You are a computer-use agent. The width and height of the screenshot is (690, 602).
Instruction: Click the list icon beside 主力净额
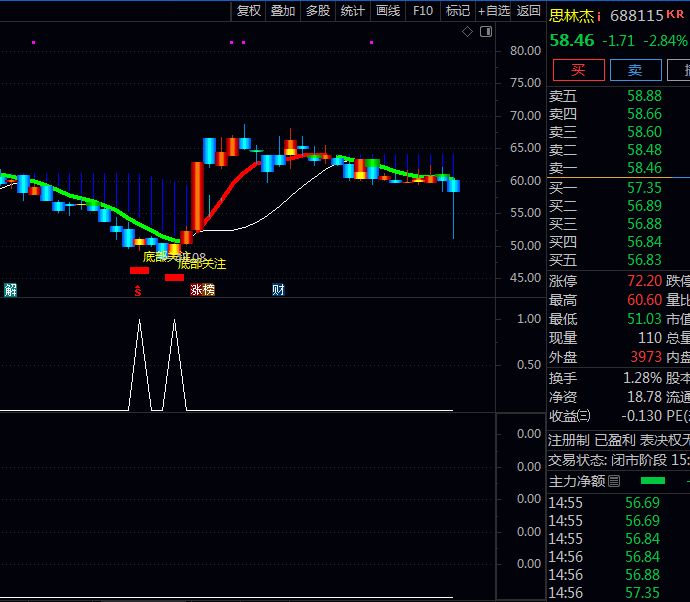614,481
